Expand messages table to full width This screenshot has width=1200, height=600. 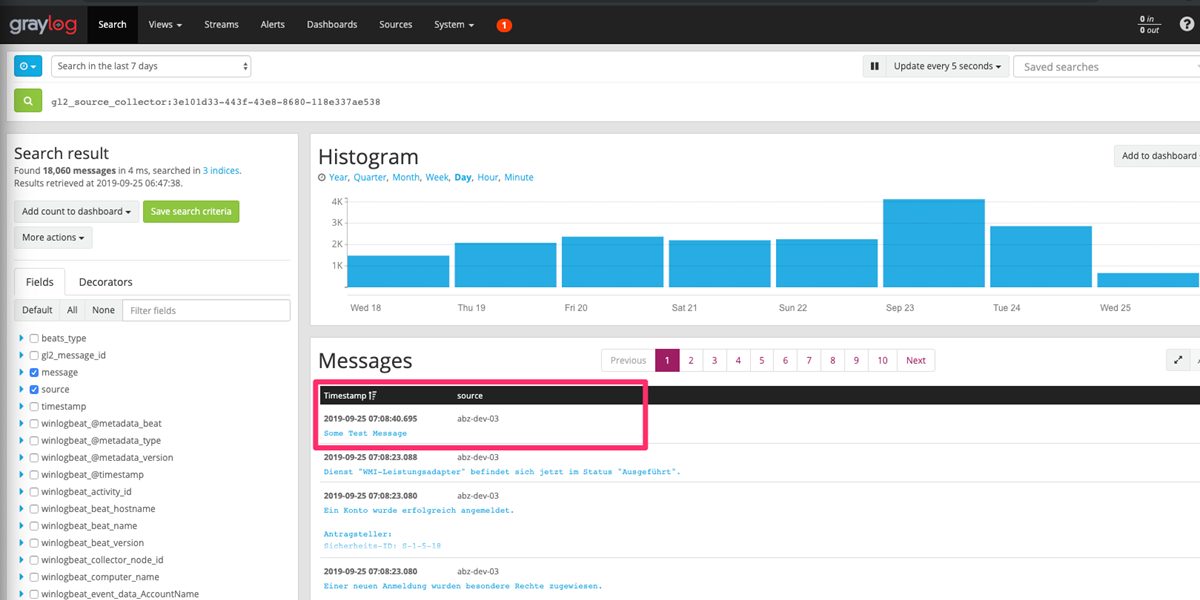[x=1178, y=360]
